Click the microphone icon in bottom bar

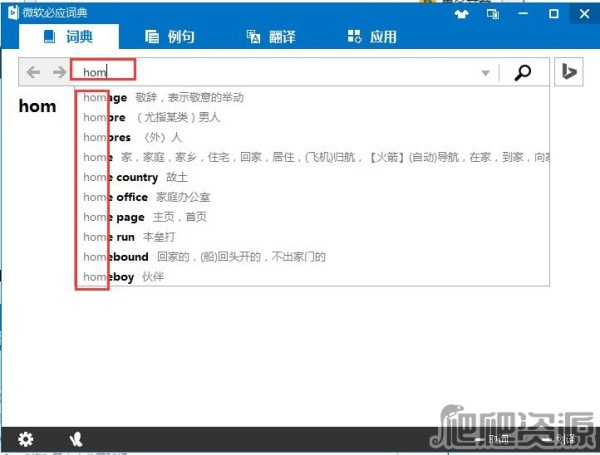76,439
